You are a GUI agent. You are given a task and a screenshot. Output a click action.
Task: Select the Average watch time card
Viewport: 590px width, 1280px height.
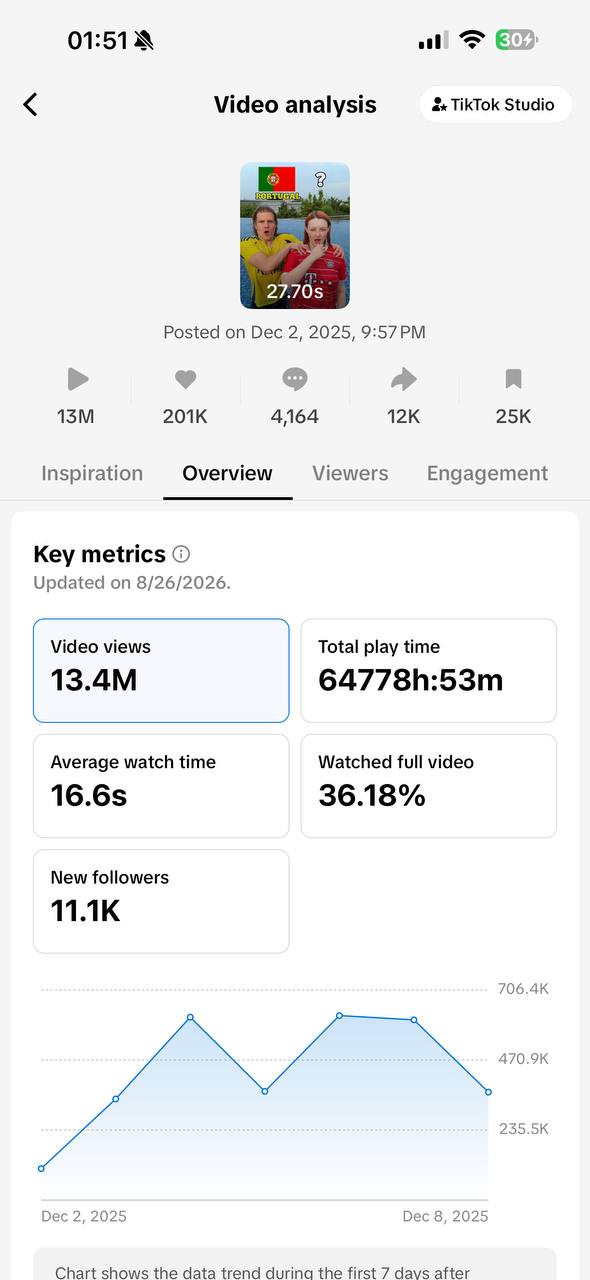161,786
